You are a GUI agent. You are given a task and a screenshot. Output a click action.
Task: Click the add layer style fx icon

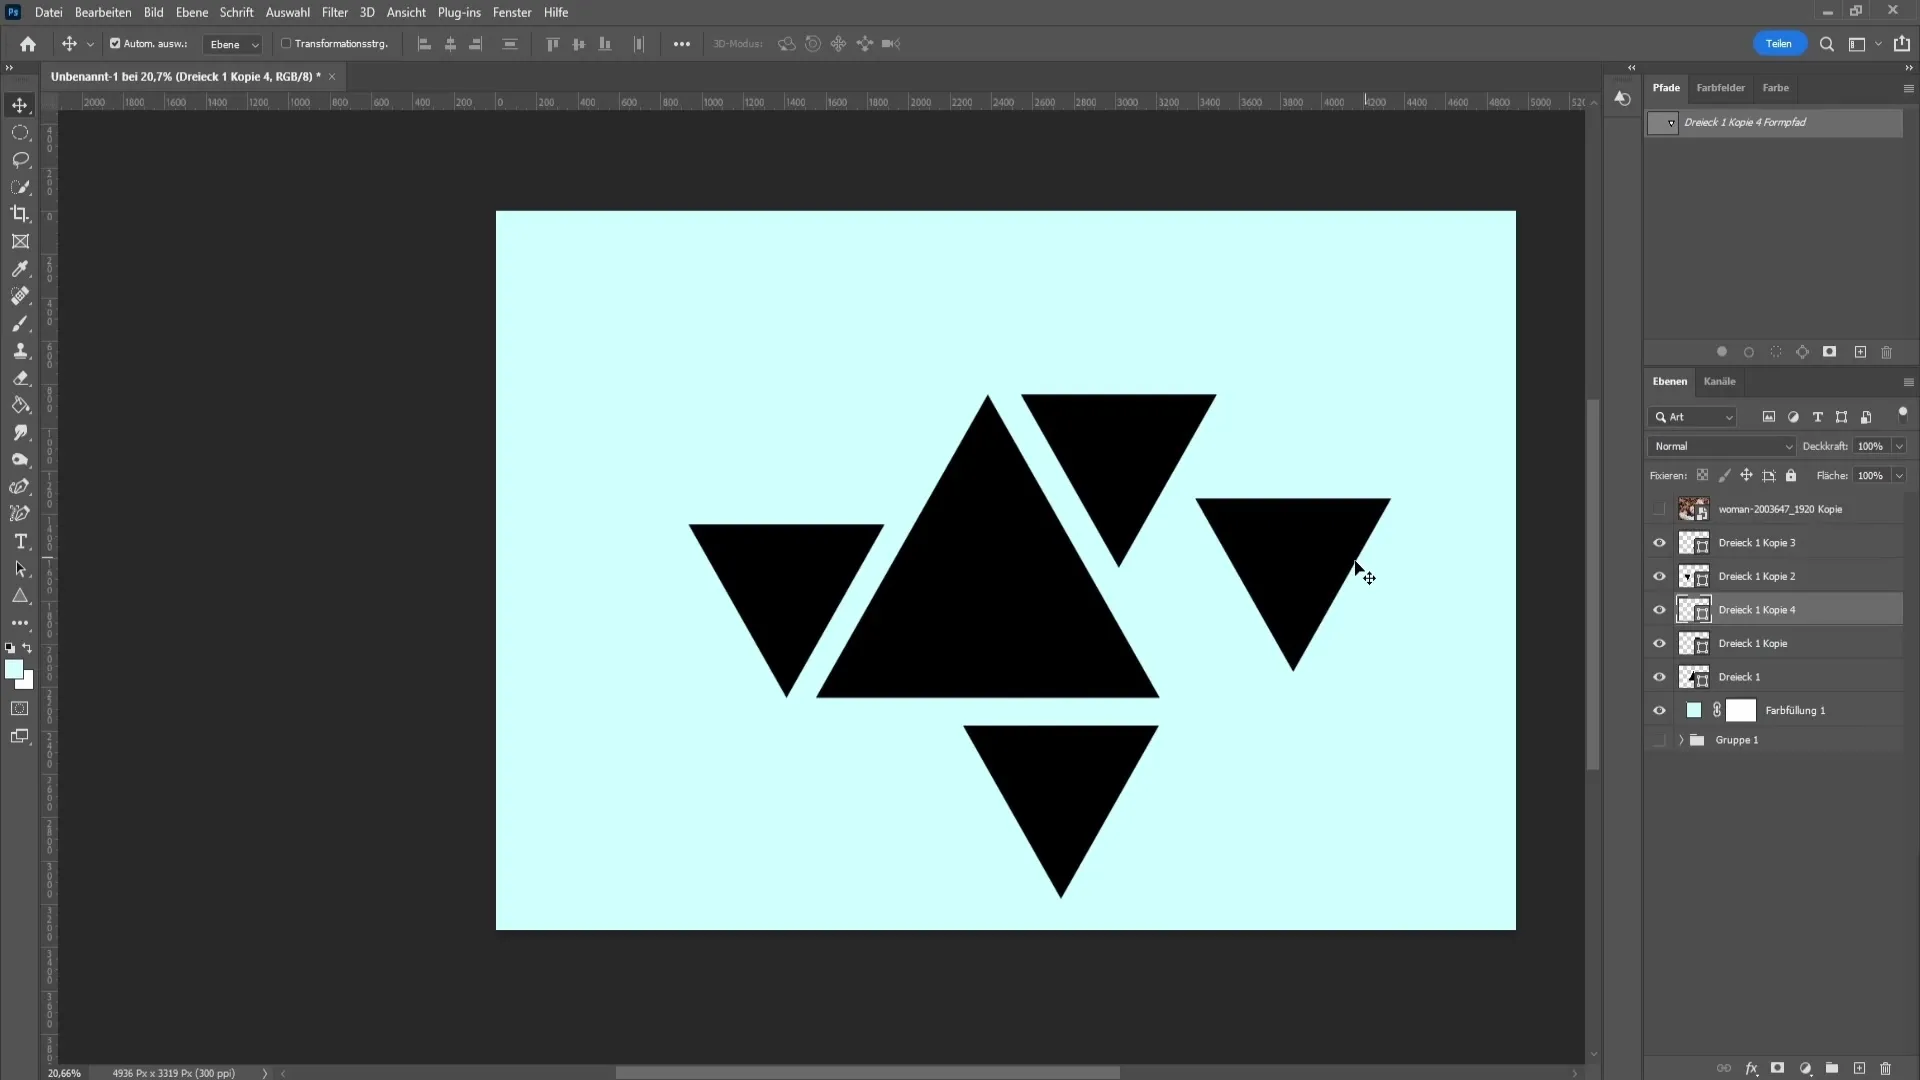click(x=1752, y=1068)
